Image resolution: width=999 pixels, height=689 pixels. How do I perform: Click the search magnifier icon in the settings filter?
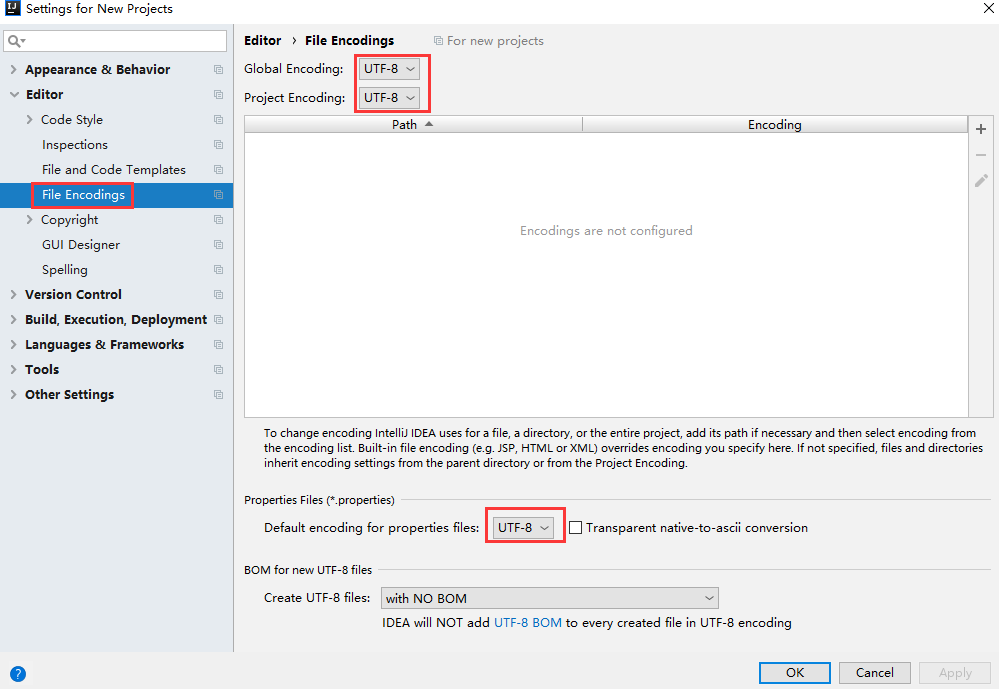(x=15, y=41)
